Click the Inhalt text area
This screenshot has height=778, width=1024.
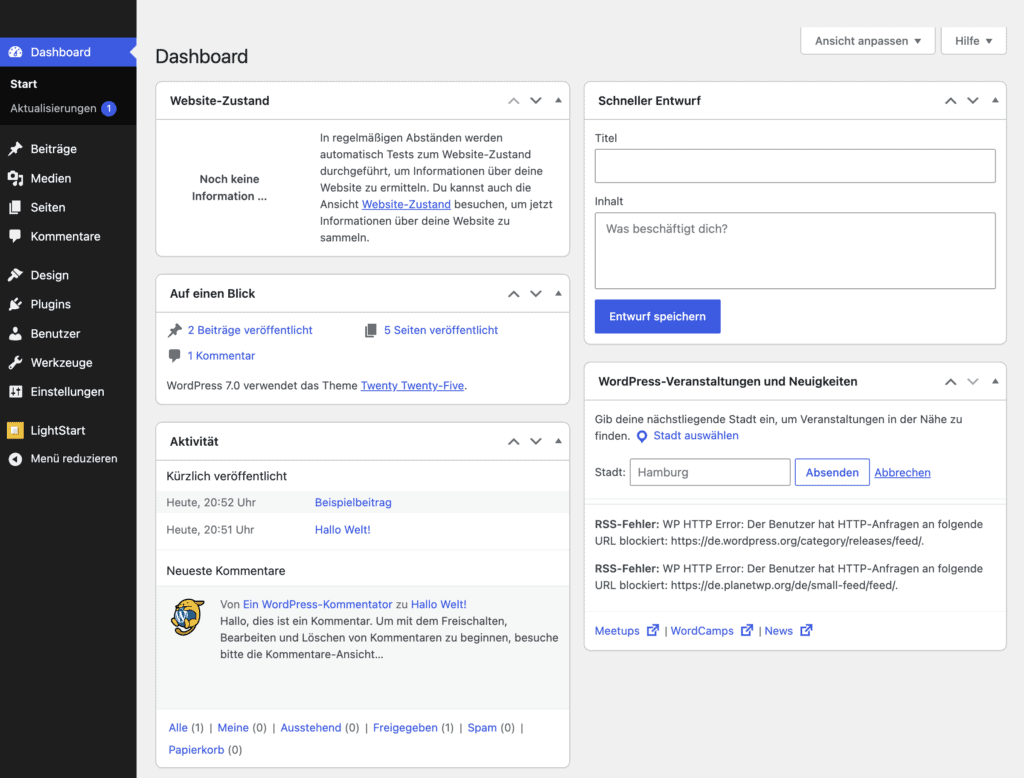point(795,251)
